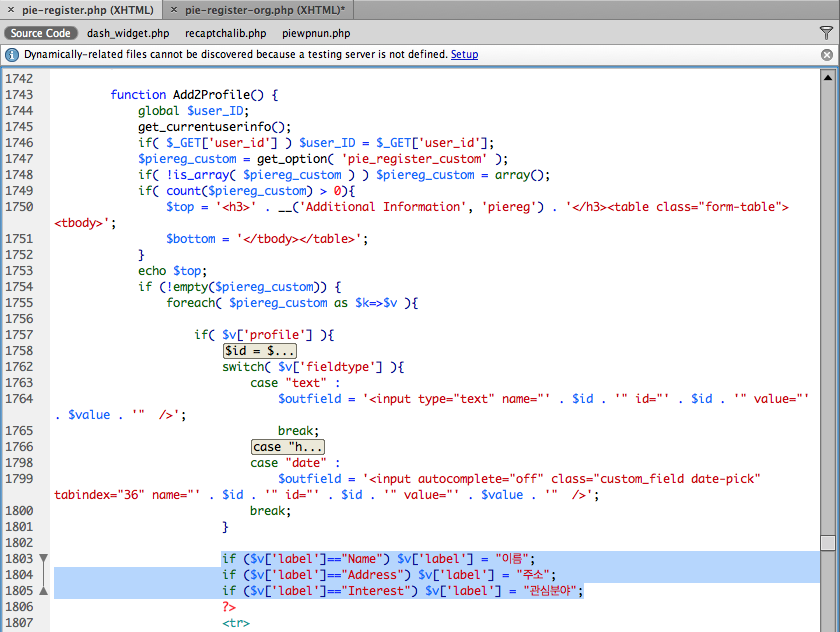840x632 pixels.
Task: Dismiss the testing server notification bar
Action: click(827, 55)
